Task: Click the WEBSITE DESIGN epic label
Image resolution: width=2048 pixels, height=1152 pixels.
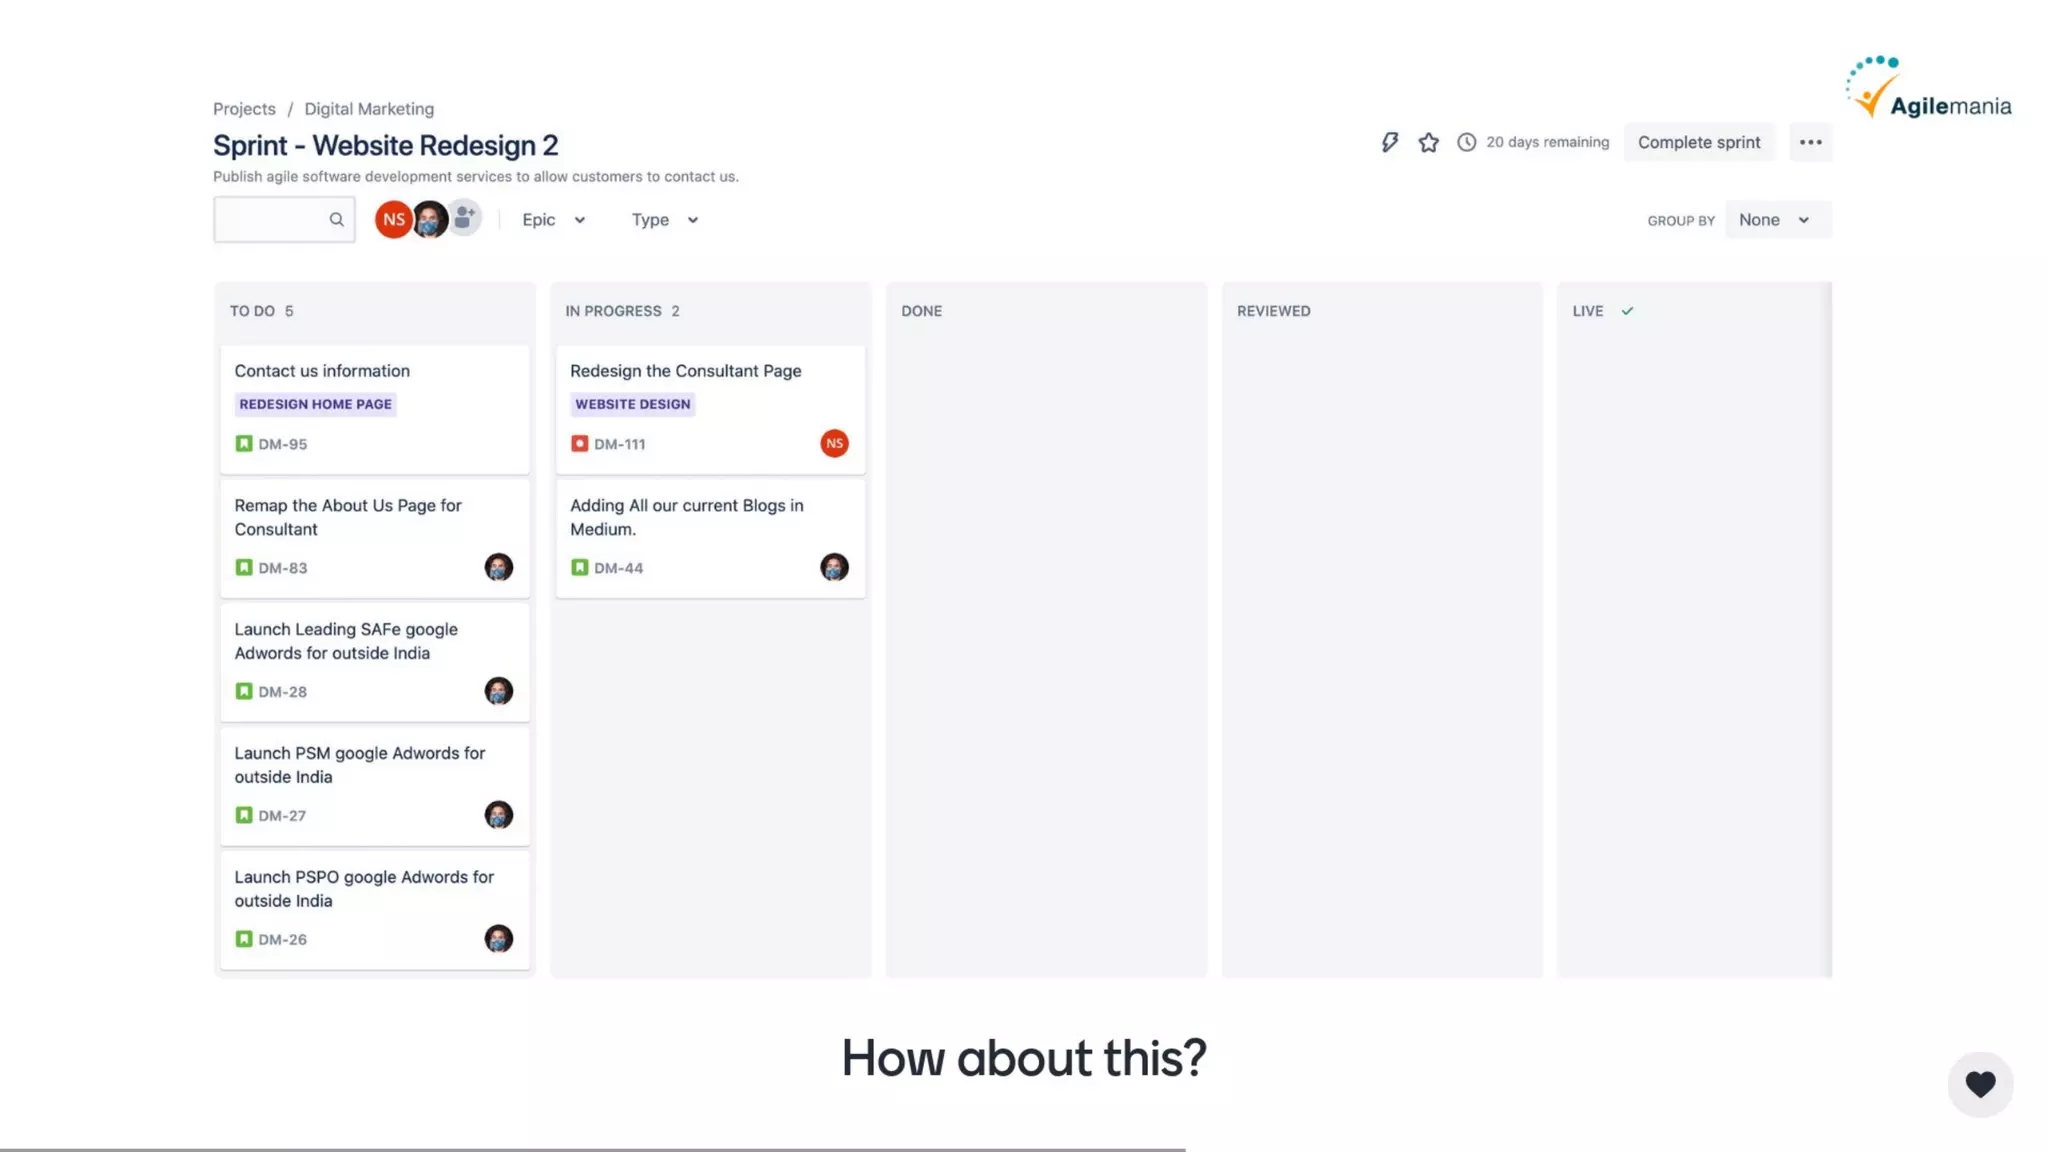Action: coord(632,404)
